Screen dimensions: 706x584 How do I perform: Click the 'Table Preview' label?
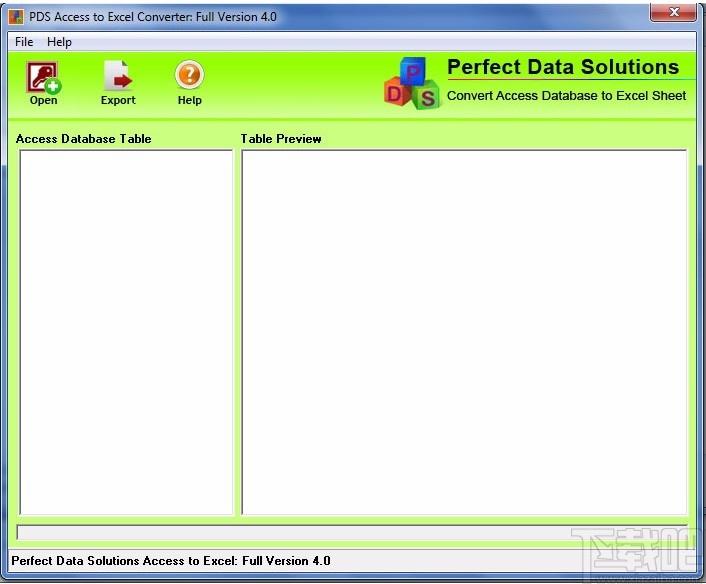(x=281, y=139)
